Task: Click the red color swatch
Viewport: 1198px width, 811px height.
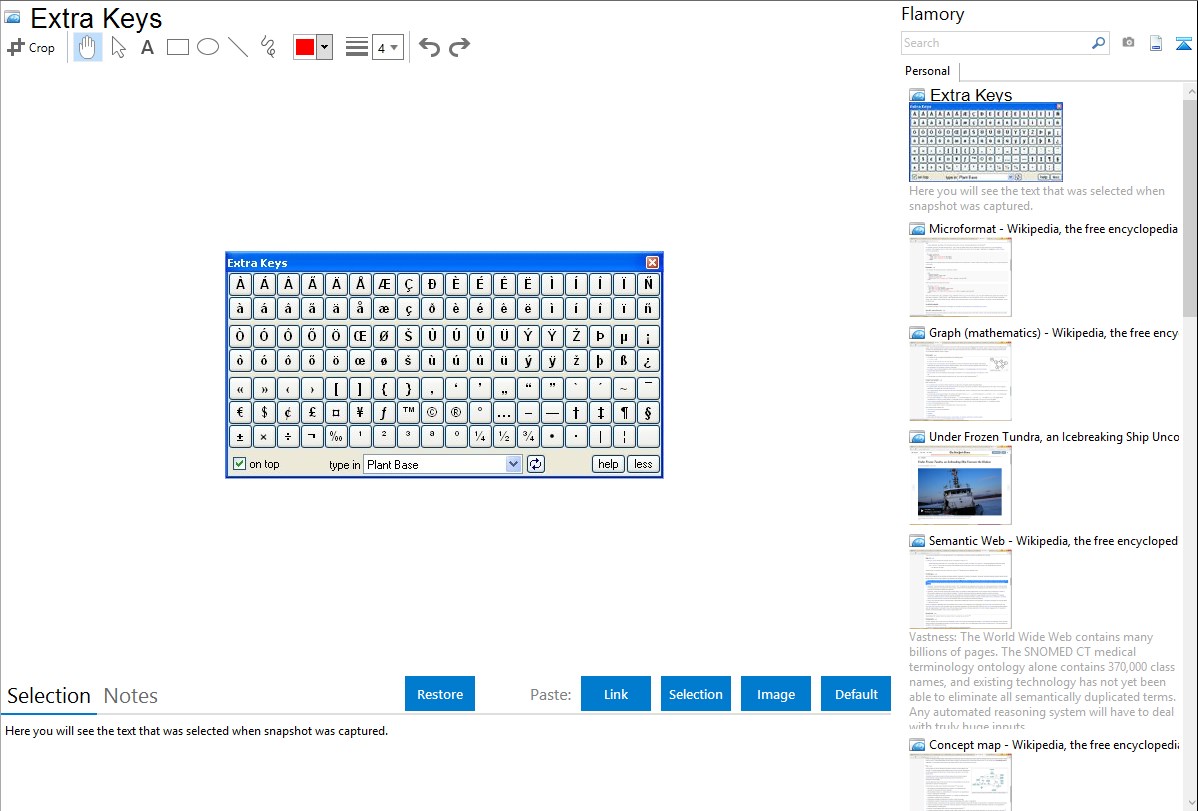Action: pyautogui.click(x=305, y=47)
